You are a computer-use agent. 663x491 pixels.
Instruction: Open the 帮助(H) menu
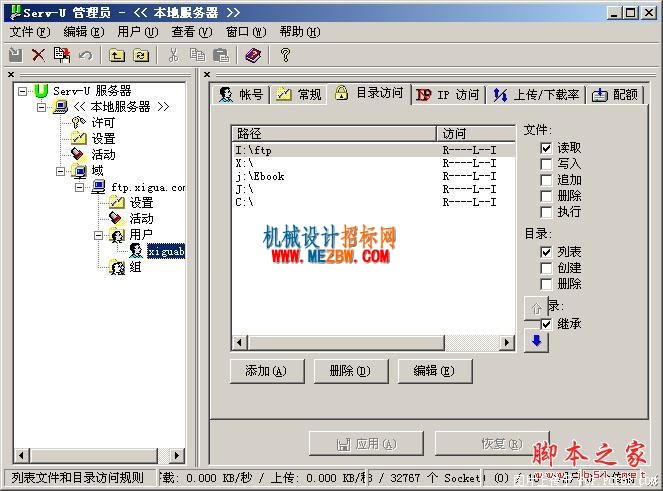pos(300,32)
